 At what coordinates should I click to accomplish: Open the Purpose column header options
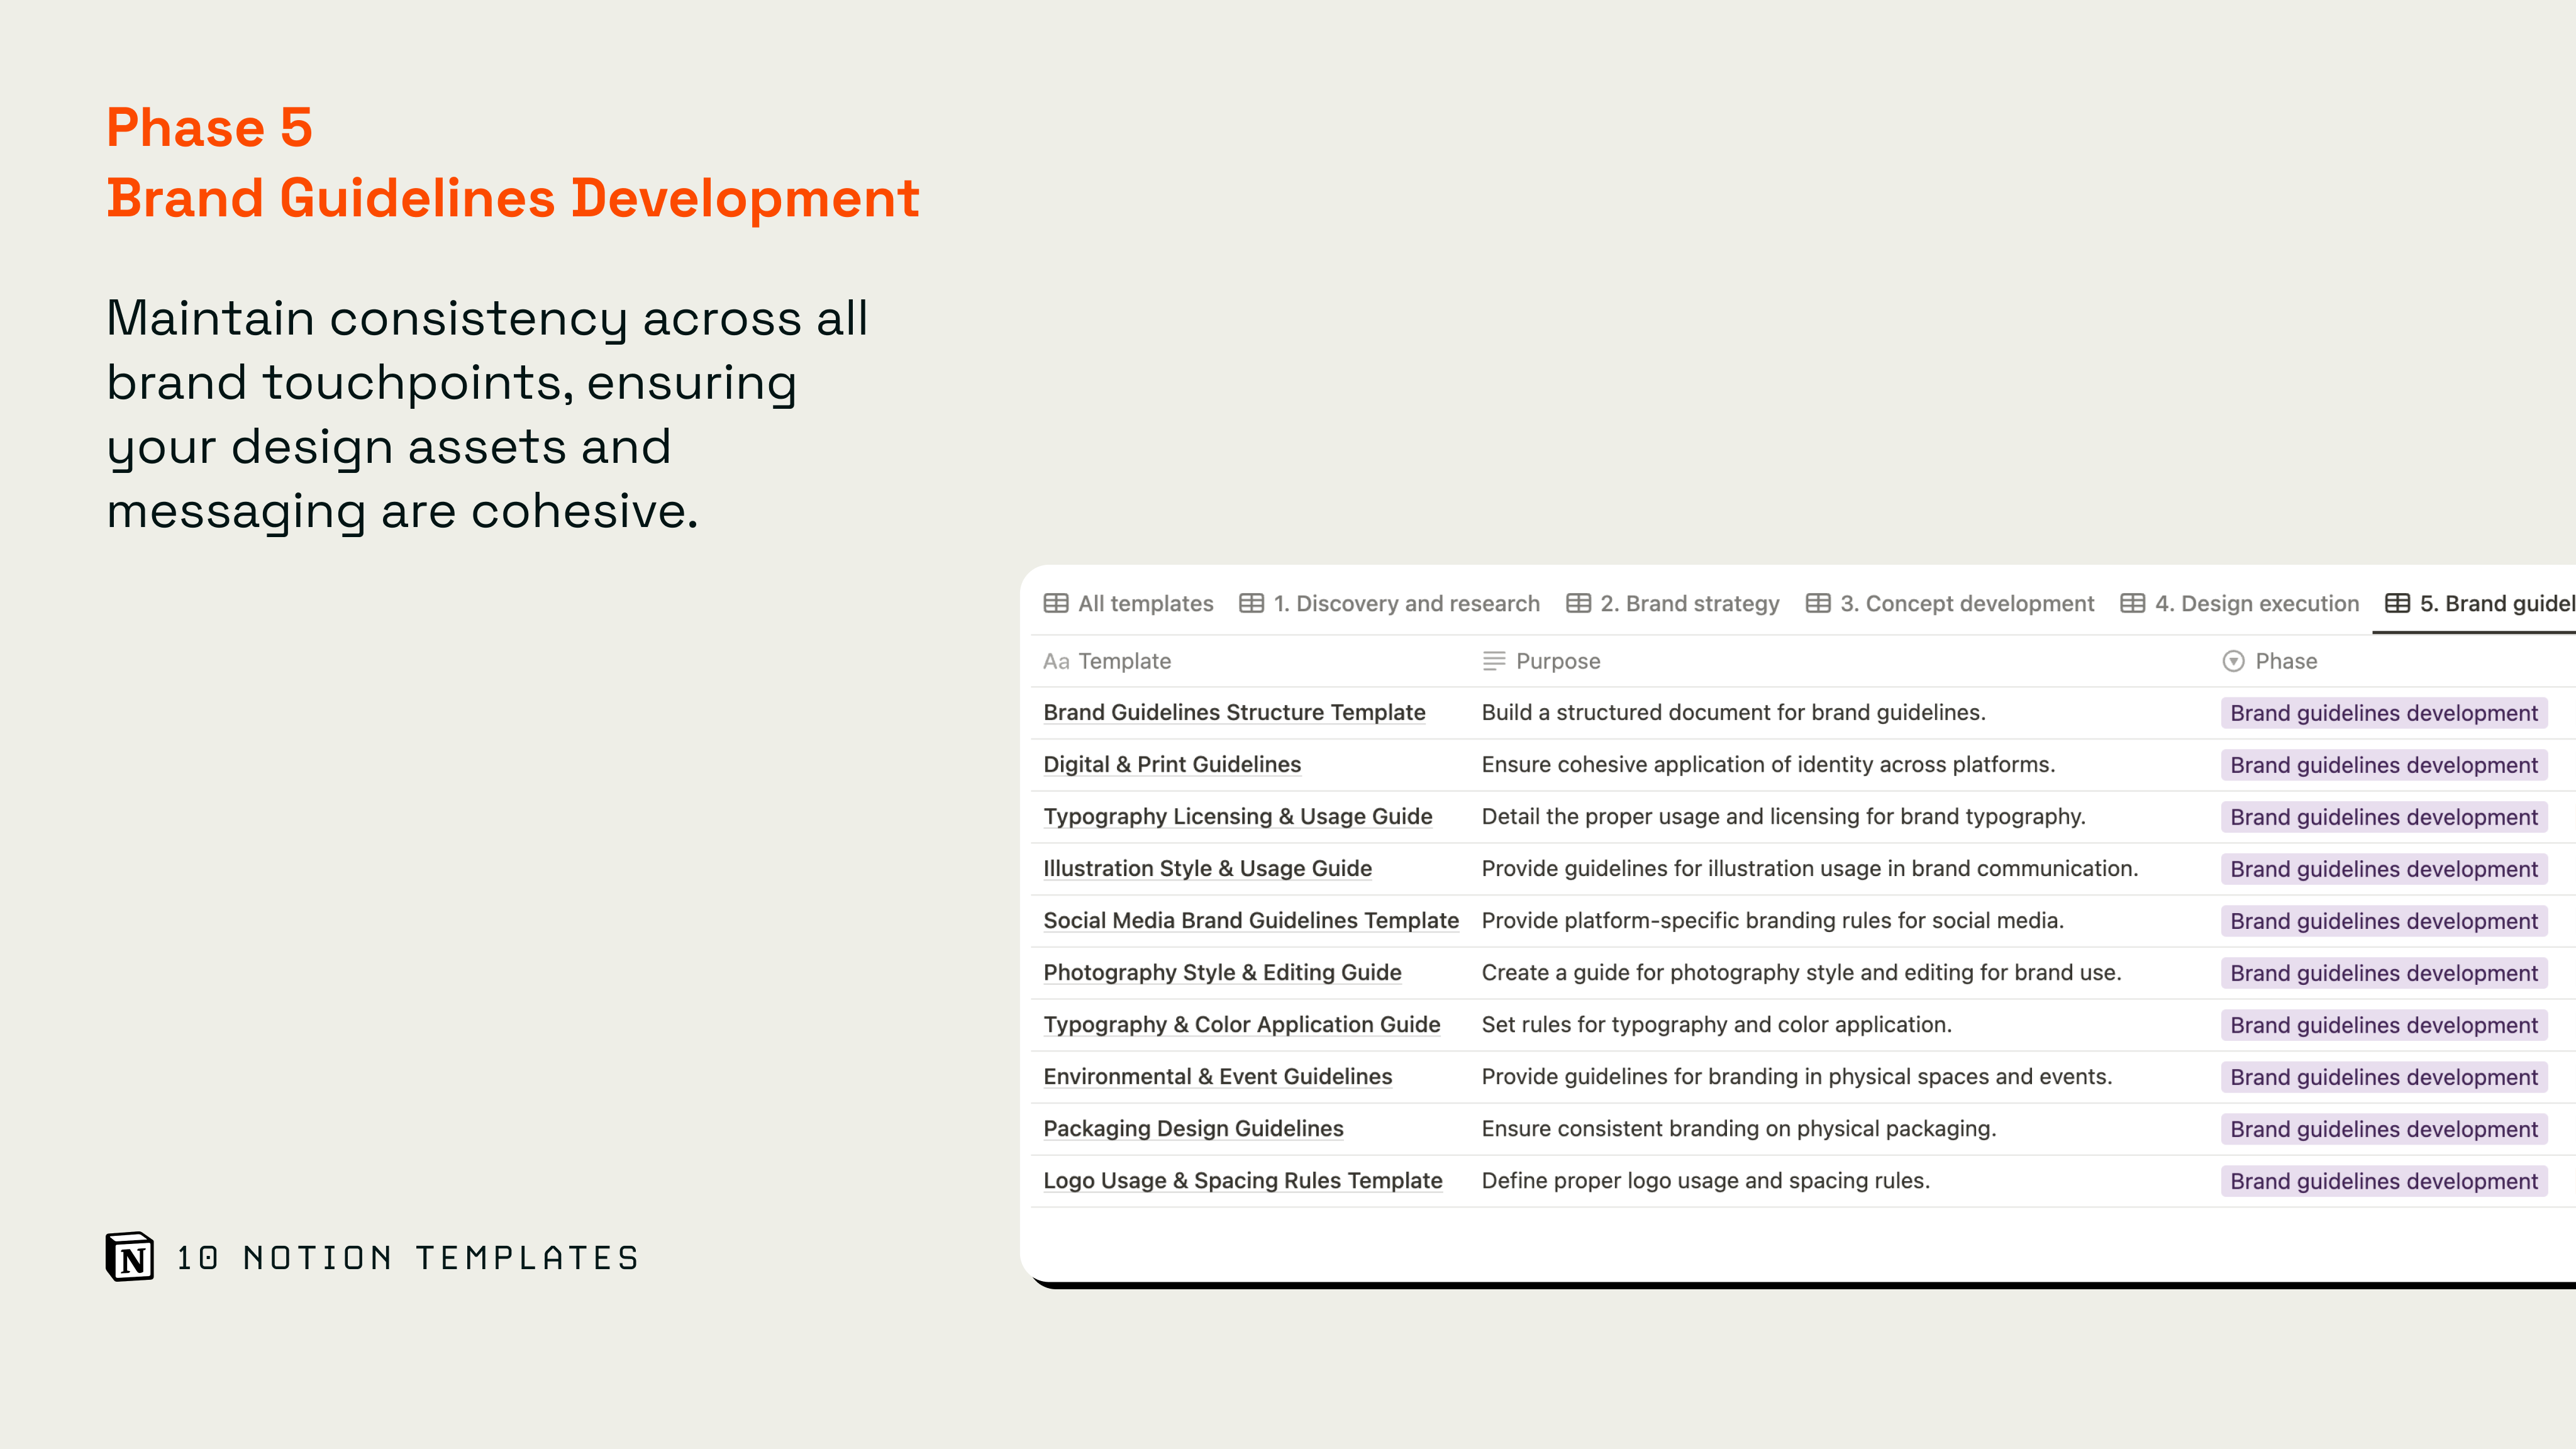[x=1557, y=661]
